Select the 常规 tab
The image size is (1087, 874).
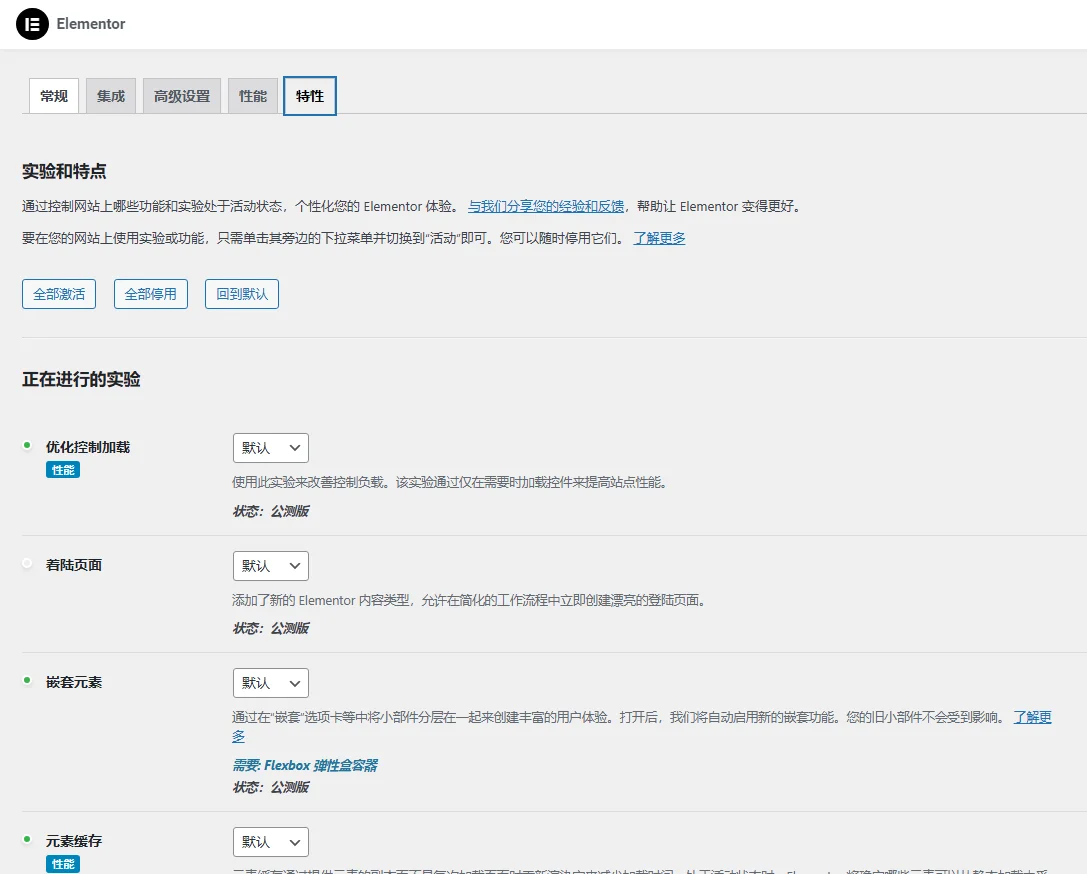(x=53, y=95)
